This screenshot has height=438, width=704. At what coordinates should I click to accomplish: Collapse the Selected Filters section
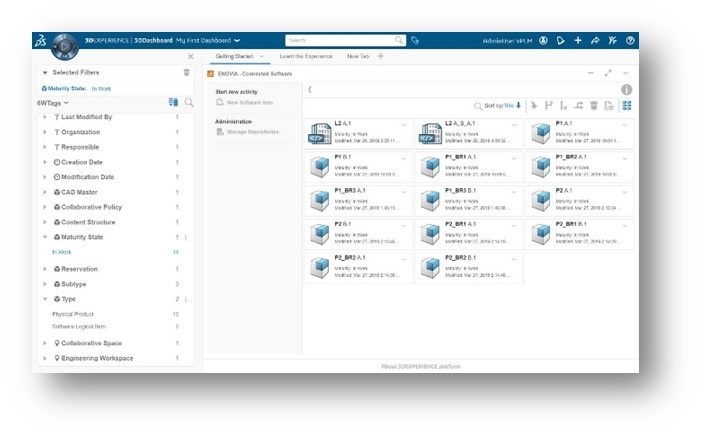tap(45, 72)
